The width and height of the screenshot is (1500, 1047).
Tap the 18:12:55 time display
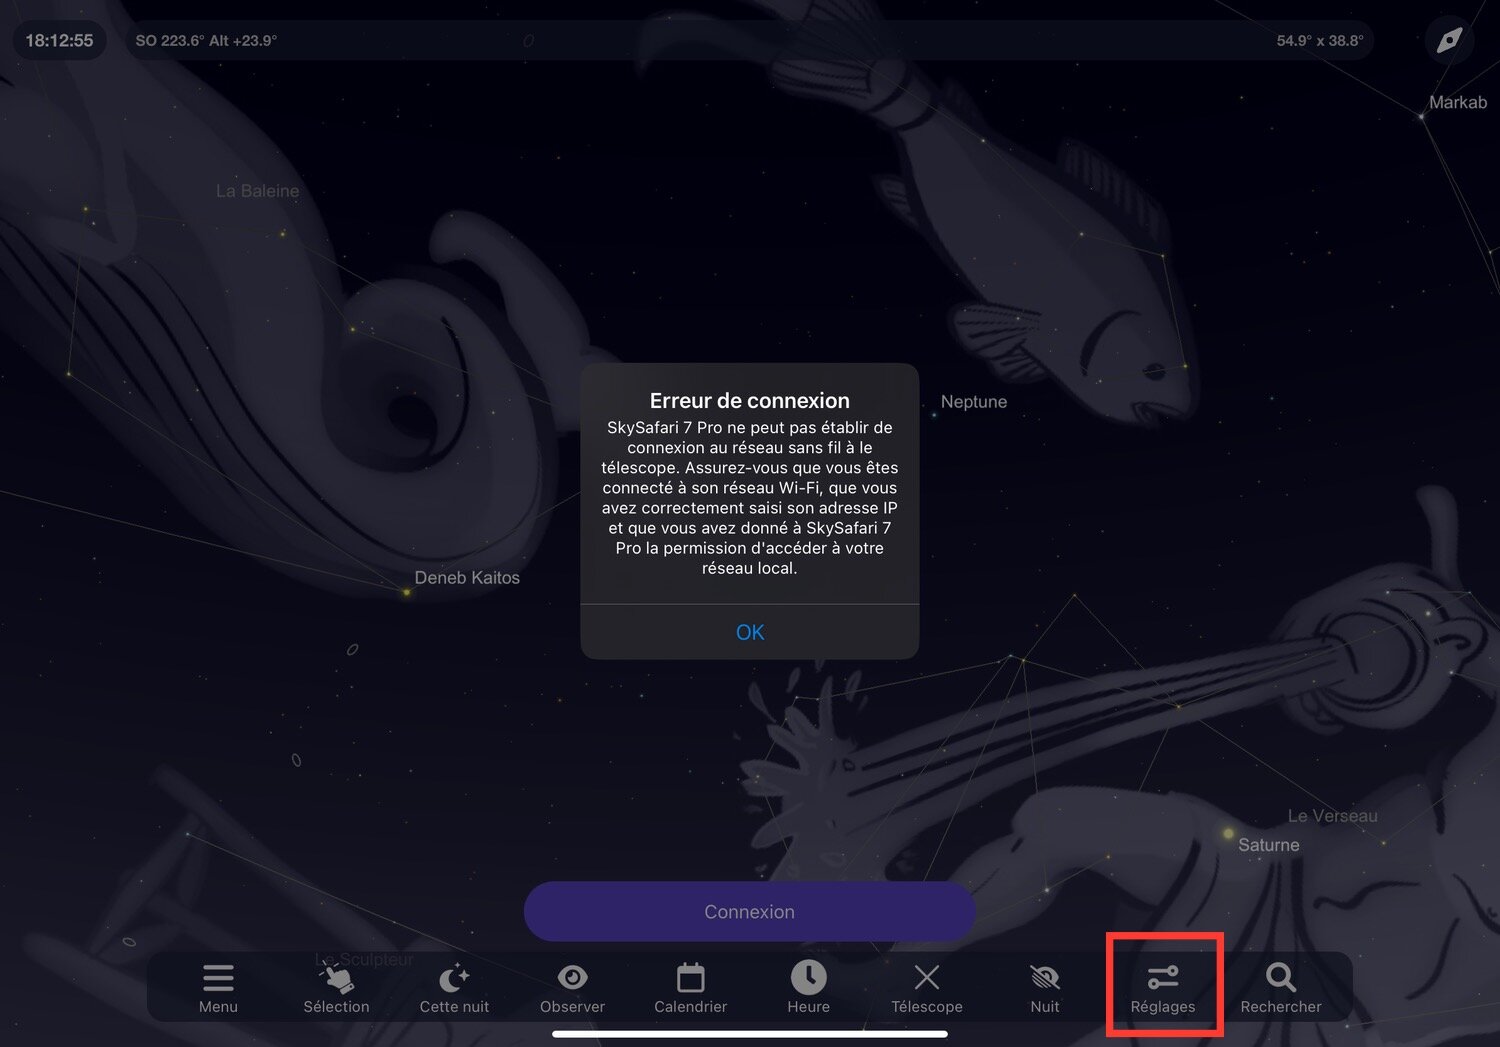59,40
